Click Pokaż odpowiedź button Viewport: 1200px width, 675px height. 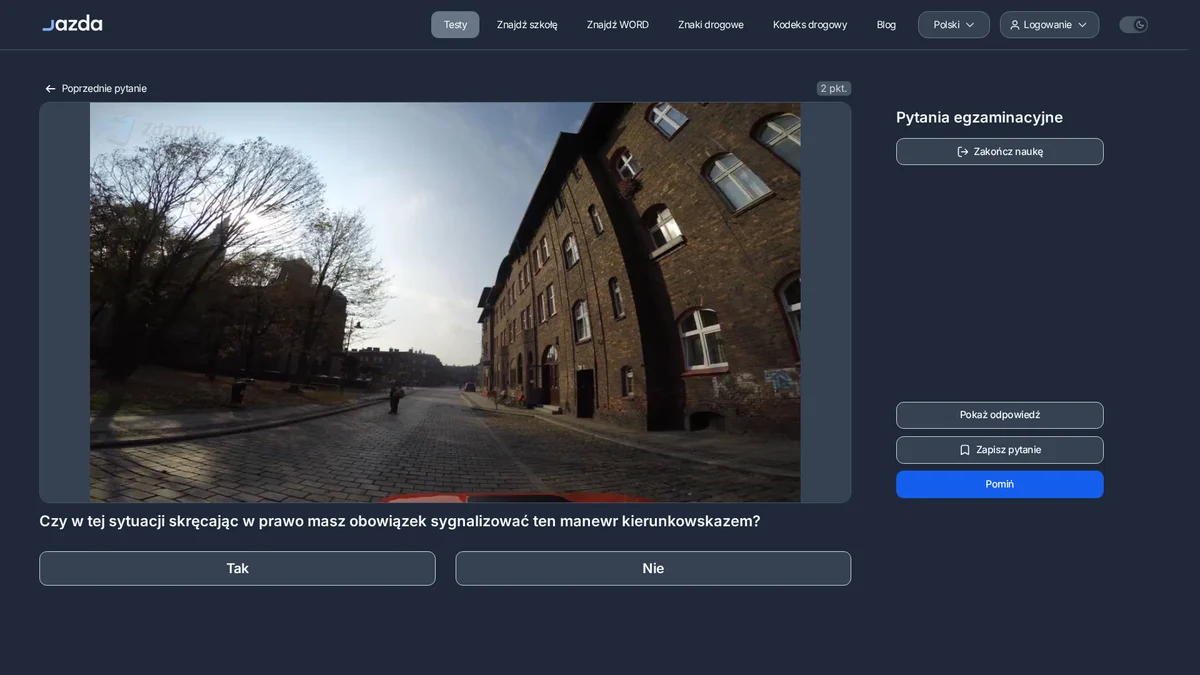tap(1000, 415)
